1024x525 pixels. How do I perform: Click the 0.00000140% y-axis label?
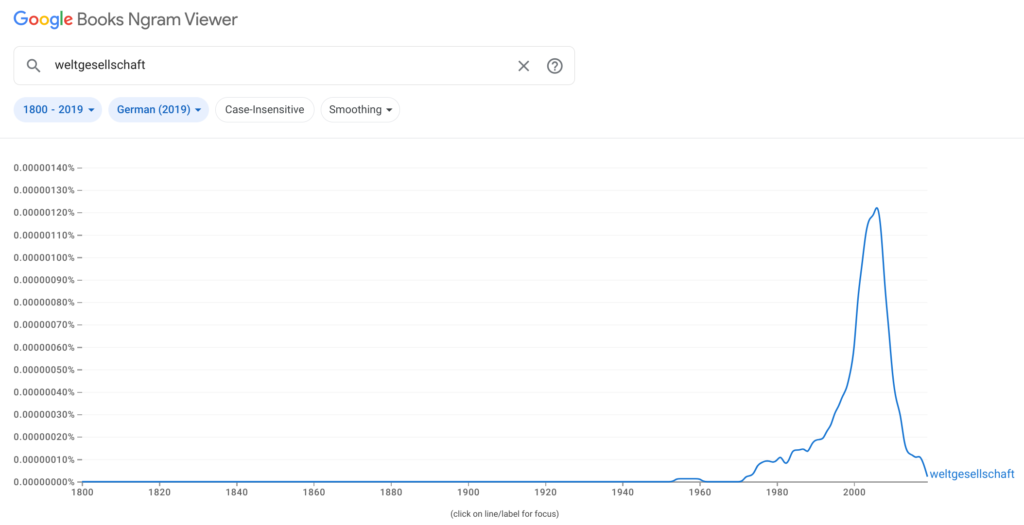click(x=44, y=168)
